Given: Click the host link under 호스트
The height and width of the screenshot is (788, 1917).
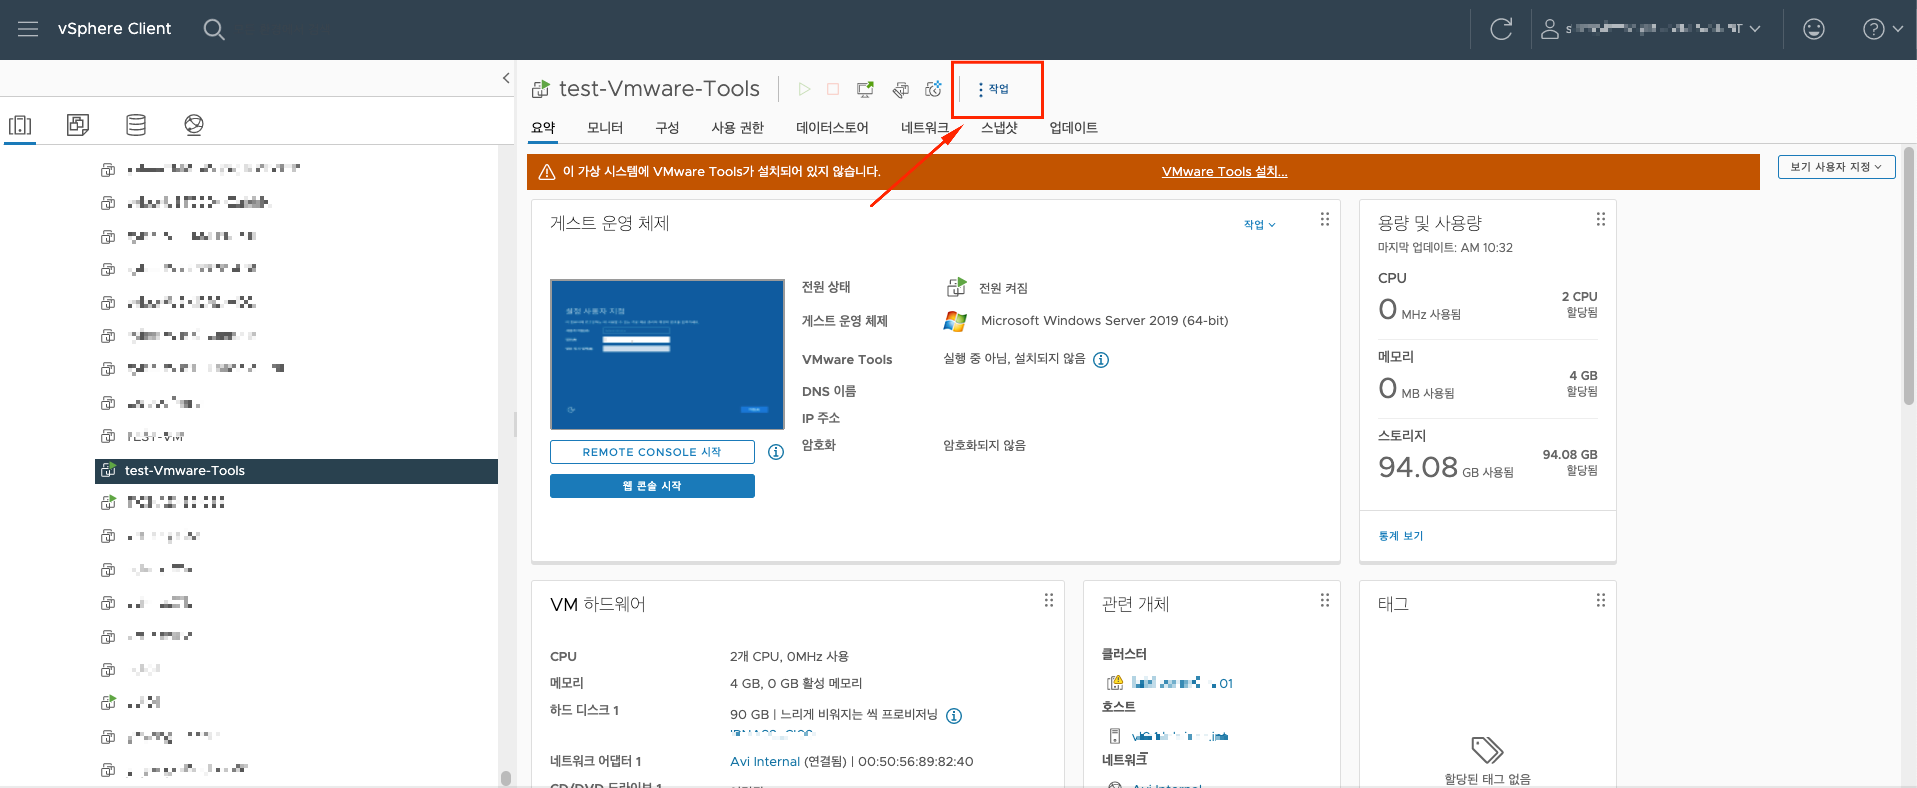Looking at the screenshot, I should click(x=1180, y=736).
